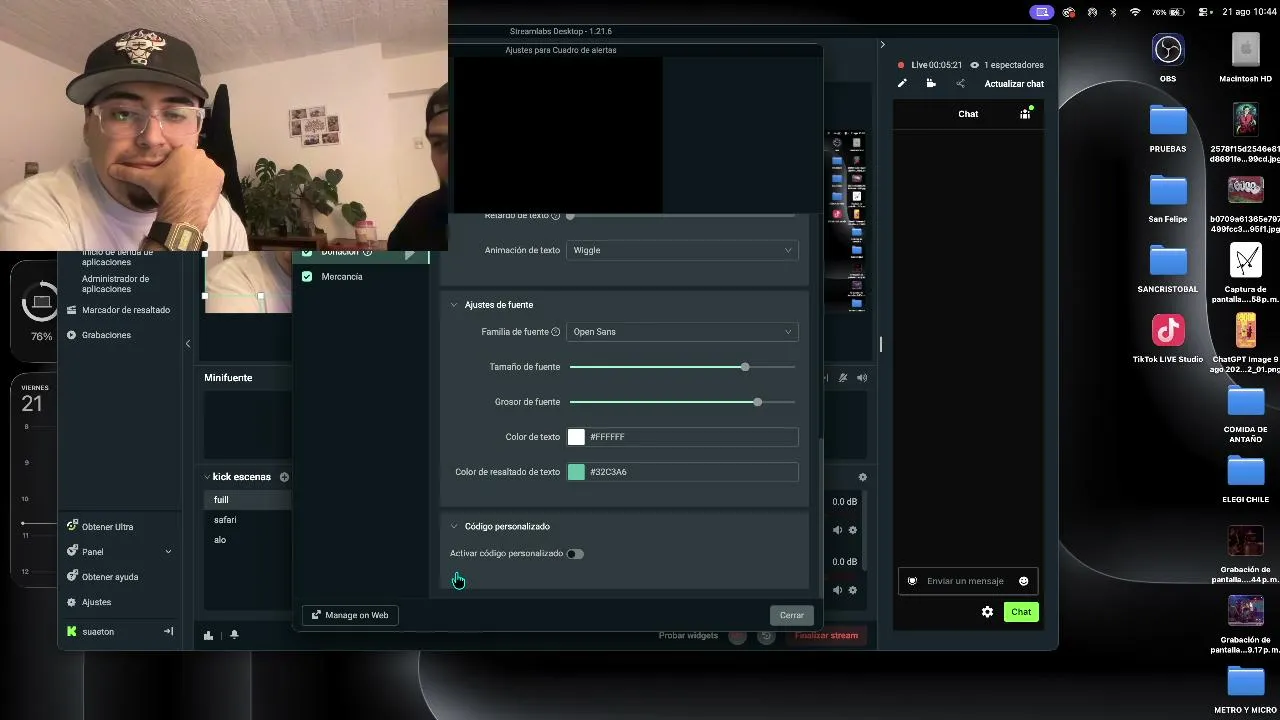Adjust the Grosor de fuente slider
Screen dimensions: 1280x720
pos(682,402)
